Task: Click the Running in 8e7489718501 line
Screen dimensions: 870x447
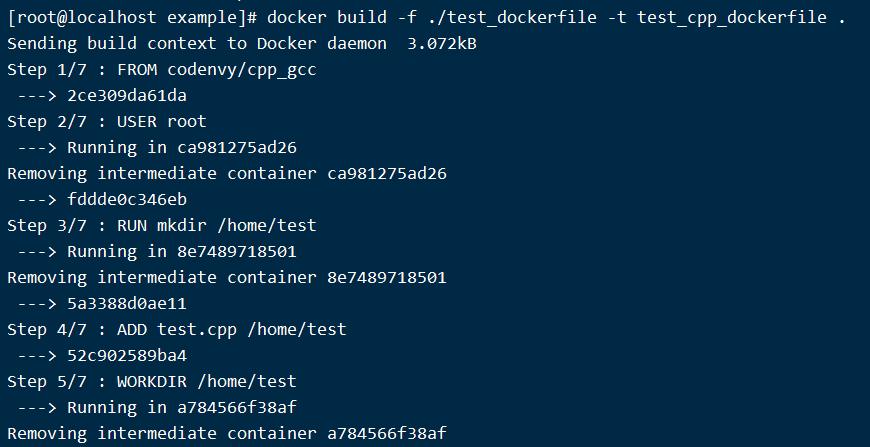Action: pyautogui.click(x=182, y=252)
